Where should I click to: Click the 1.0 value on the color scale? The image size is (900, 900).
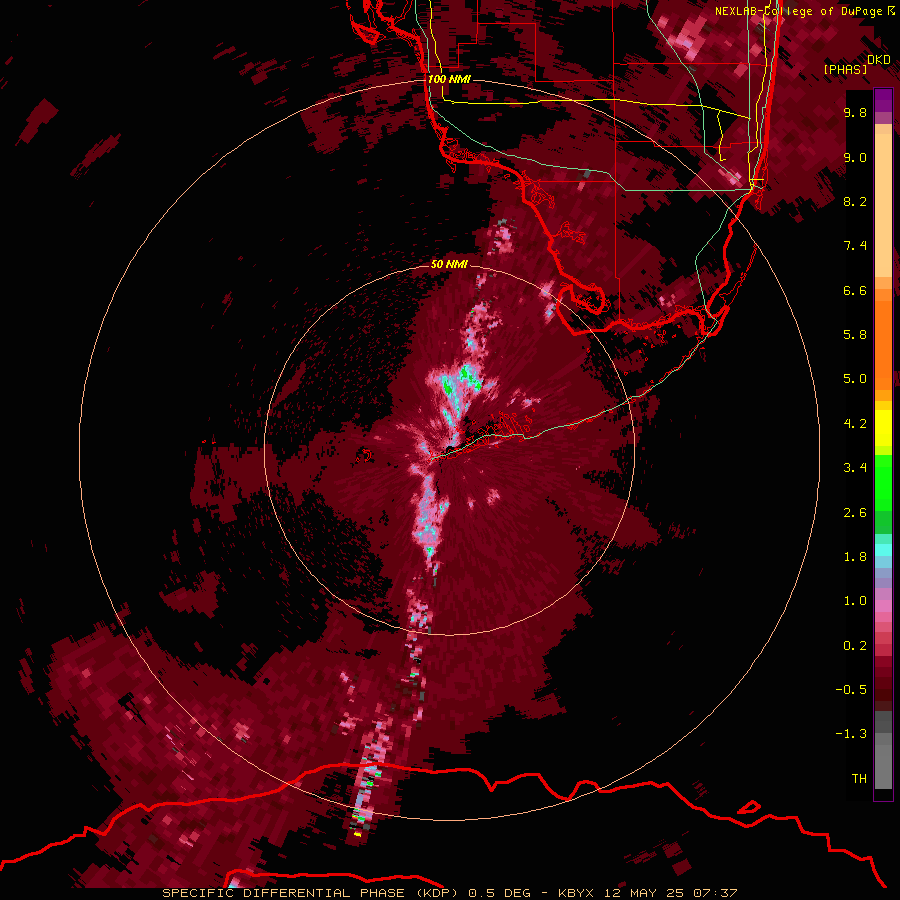[855, 601]
